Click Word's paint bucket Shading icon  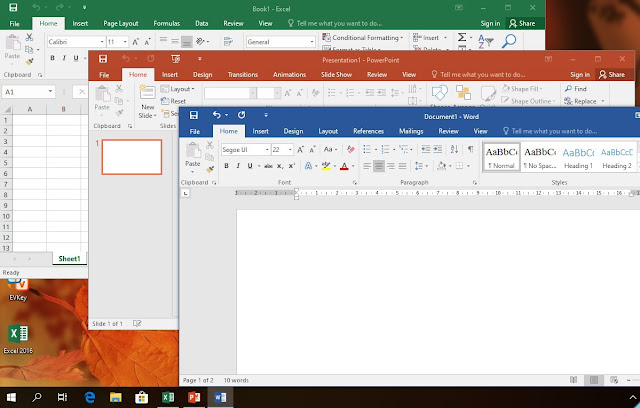click(x=442, y=166)
